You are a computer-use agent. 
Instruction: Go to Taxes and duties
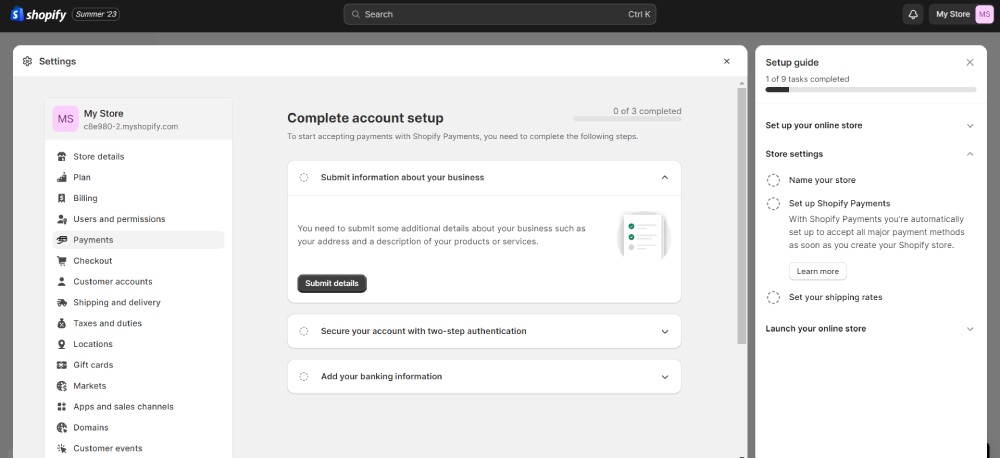click(138, 323)
